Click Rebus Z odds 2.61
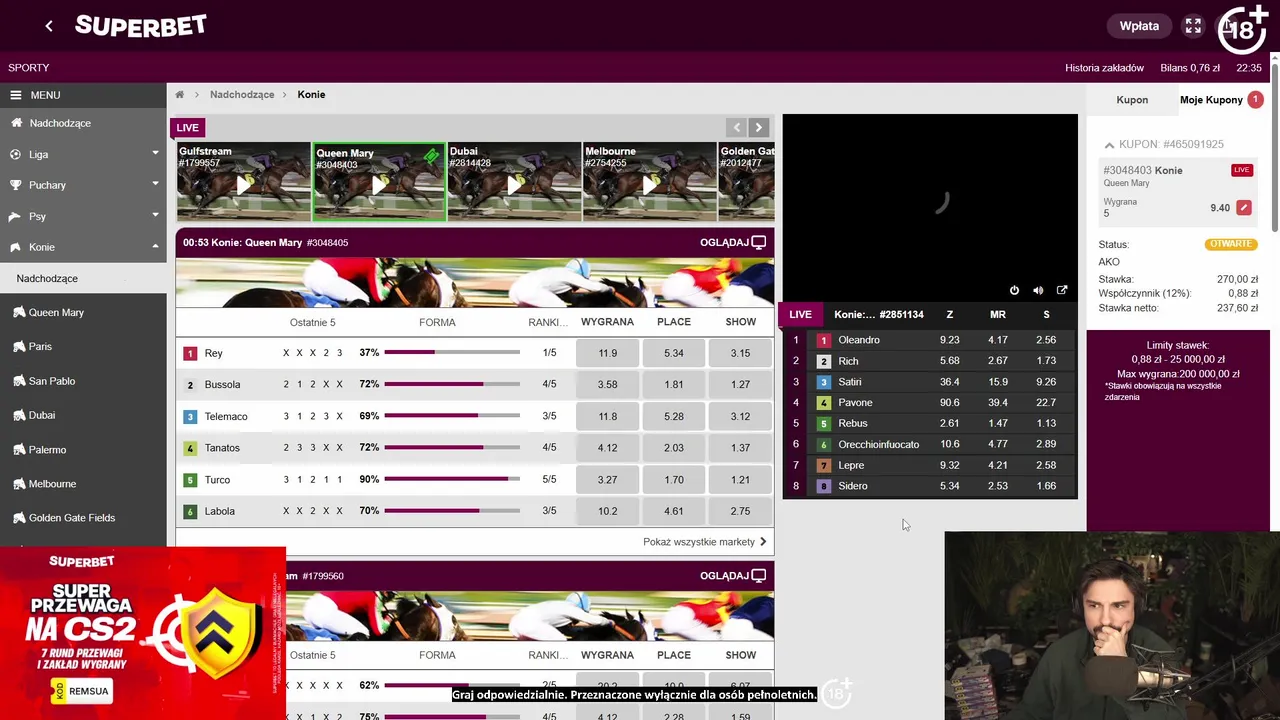The width and height of the screenshot is (1280, 720). (949, 423)
